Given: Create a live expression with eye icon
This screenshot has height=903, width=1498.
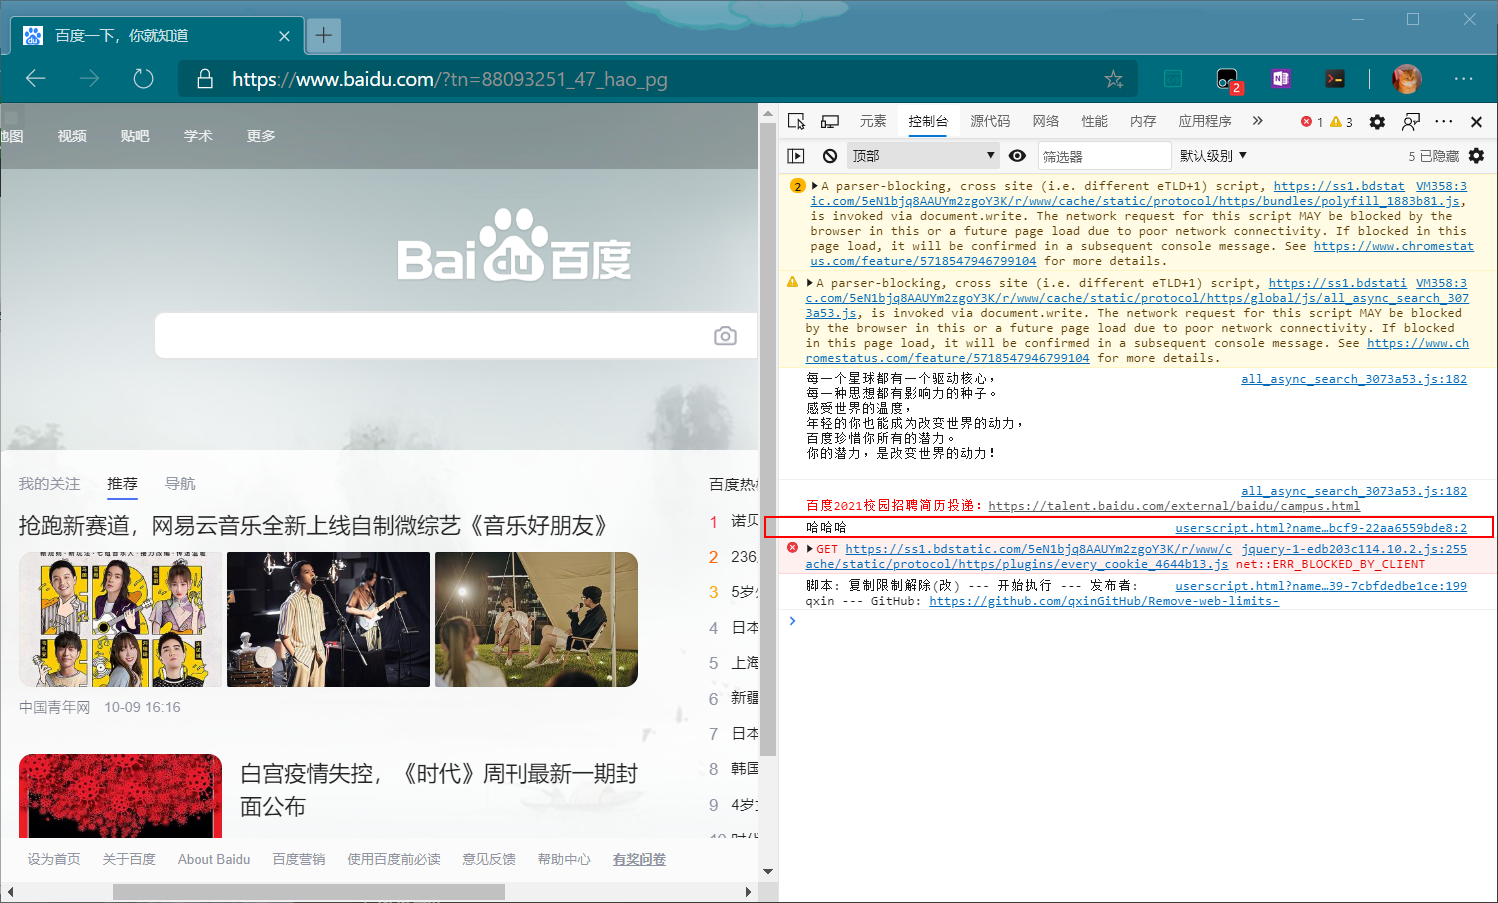Looking at the screenshot, I should click(x=1017, y=156).
